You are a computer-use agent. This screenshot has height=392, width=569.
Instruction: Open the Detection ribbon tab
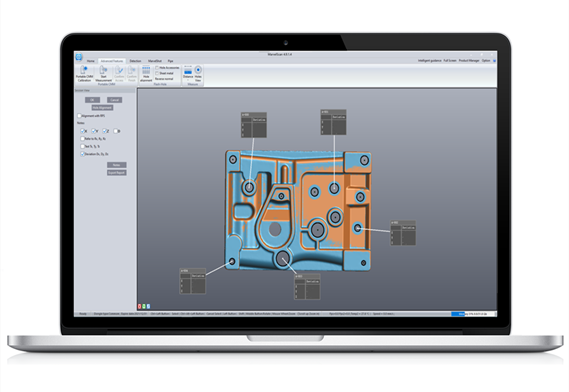click(135, 61)
